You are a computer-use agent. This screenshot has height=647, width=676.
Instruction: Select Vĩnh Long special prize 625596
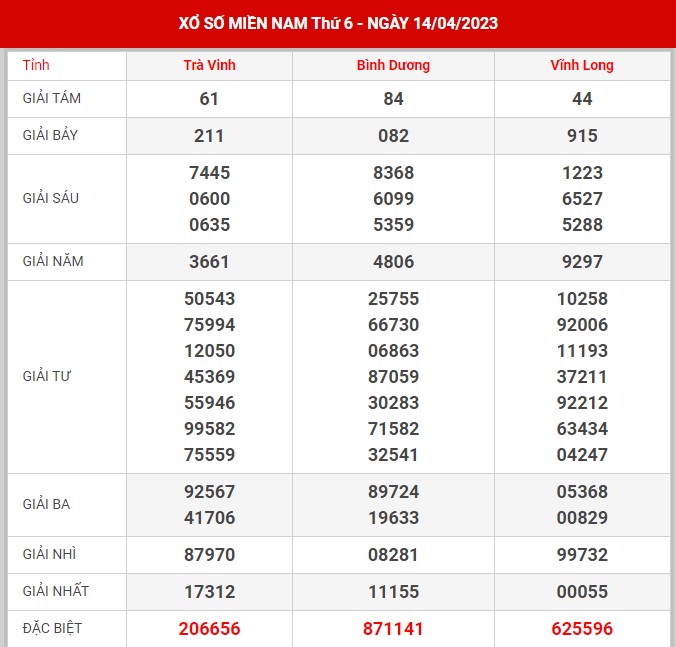[582, 628]
